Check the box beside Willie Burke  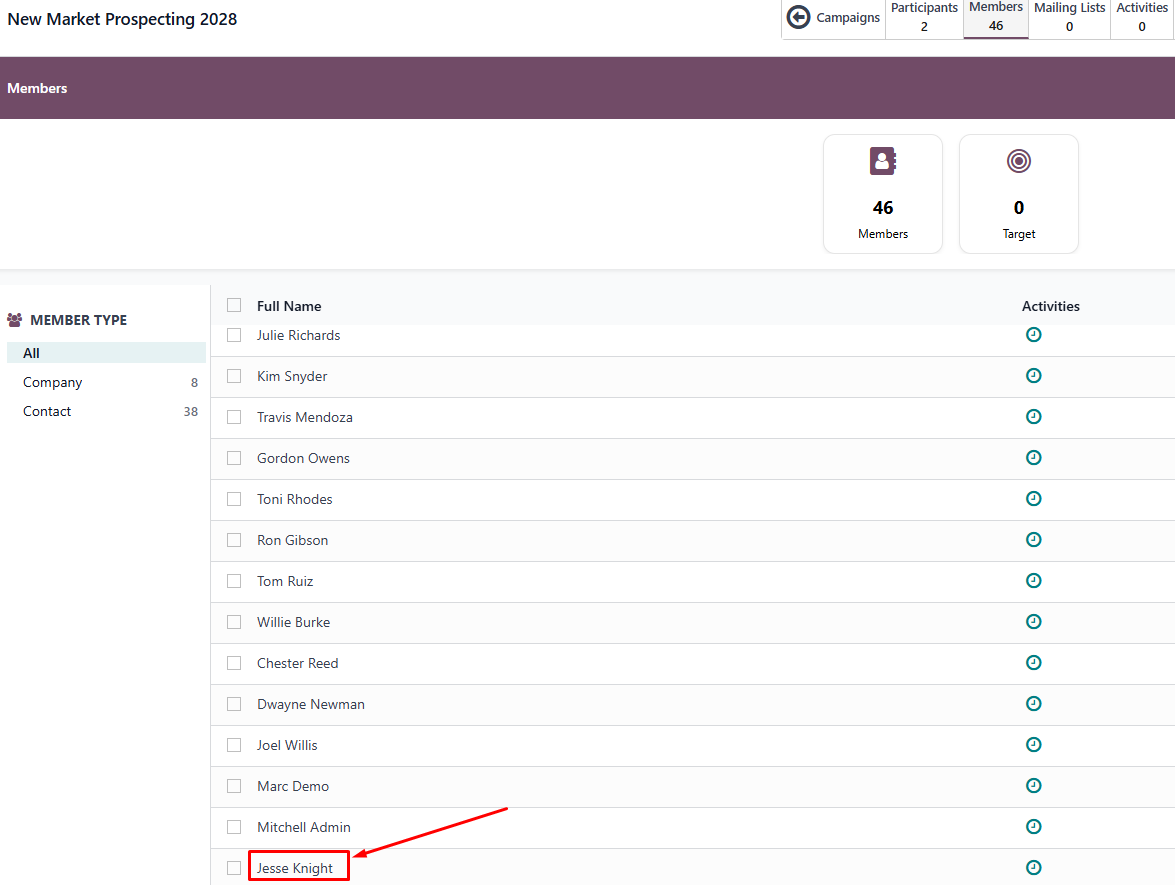pyautogui.click(x=234, y=622)
